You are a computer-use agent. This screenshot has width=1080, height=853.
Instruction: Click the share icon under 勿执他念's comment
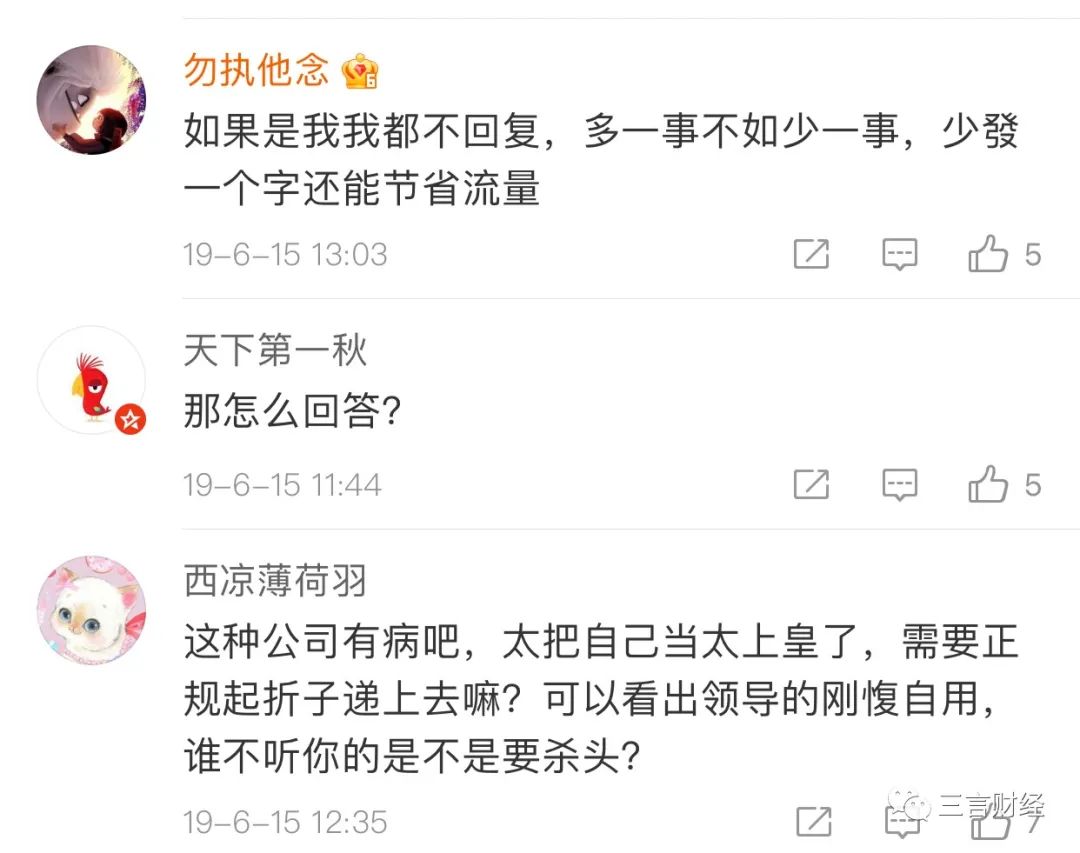pos(813,254)
